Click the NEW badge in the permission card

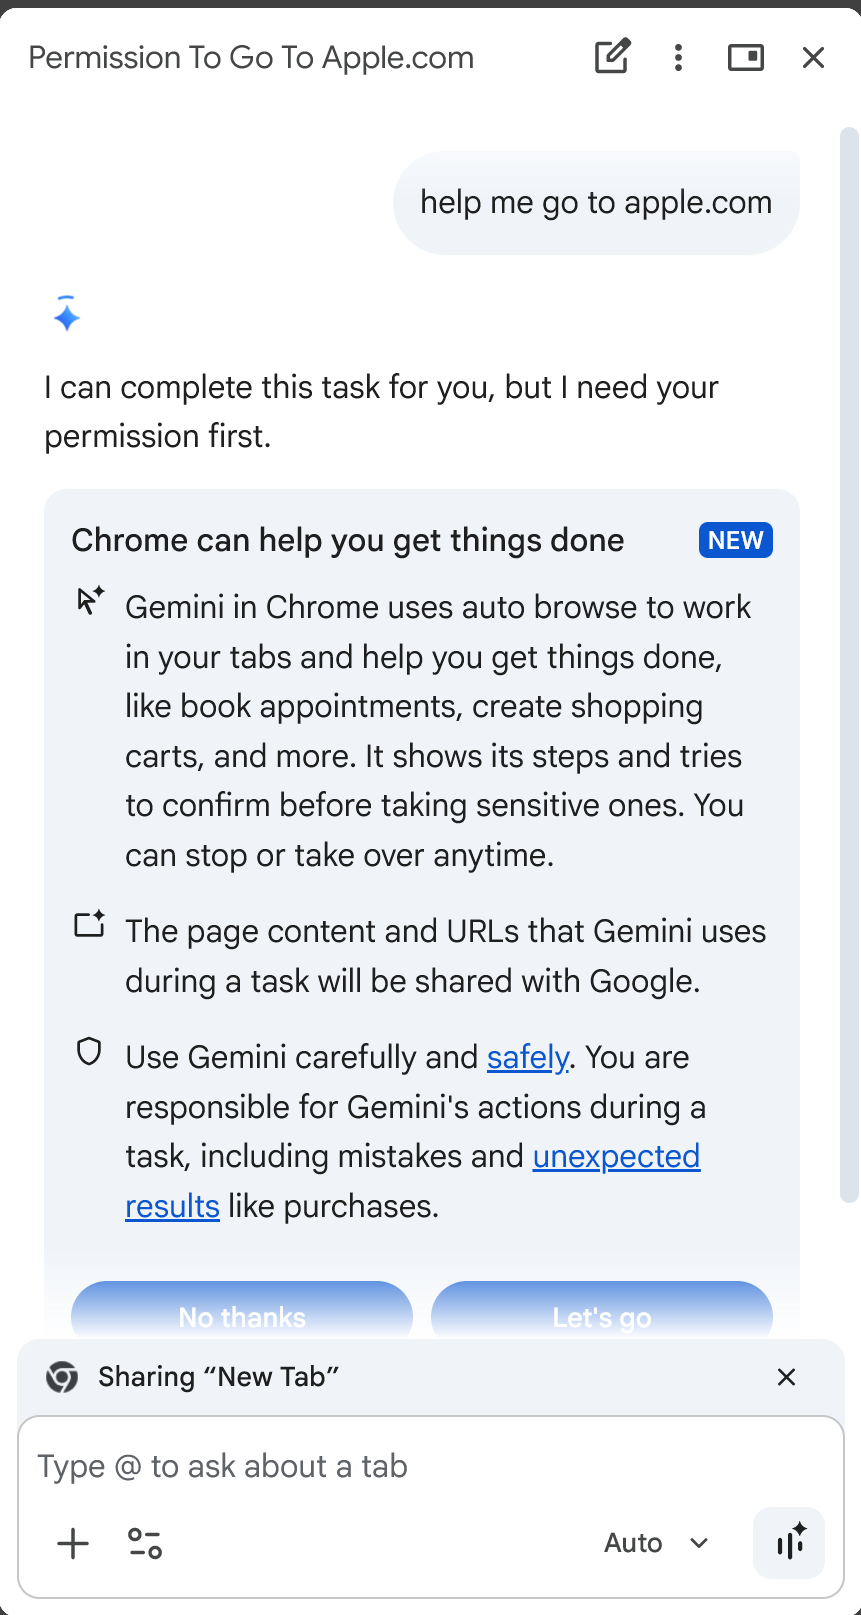(x=736, y=540)
